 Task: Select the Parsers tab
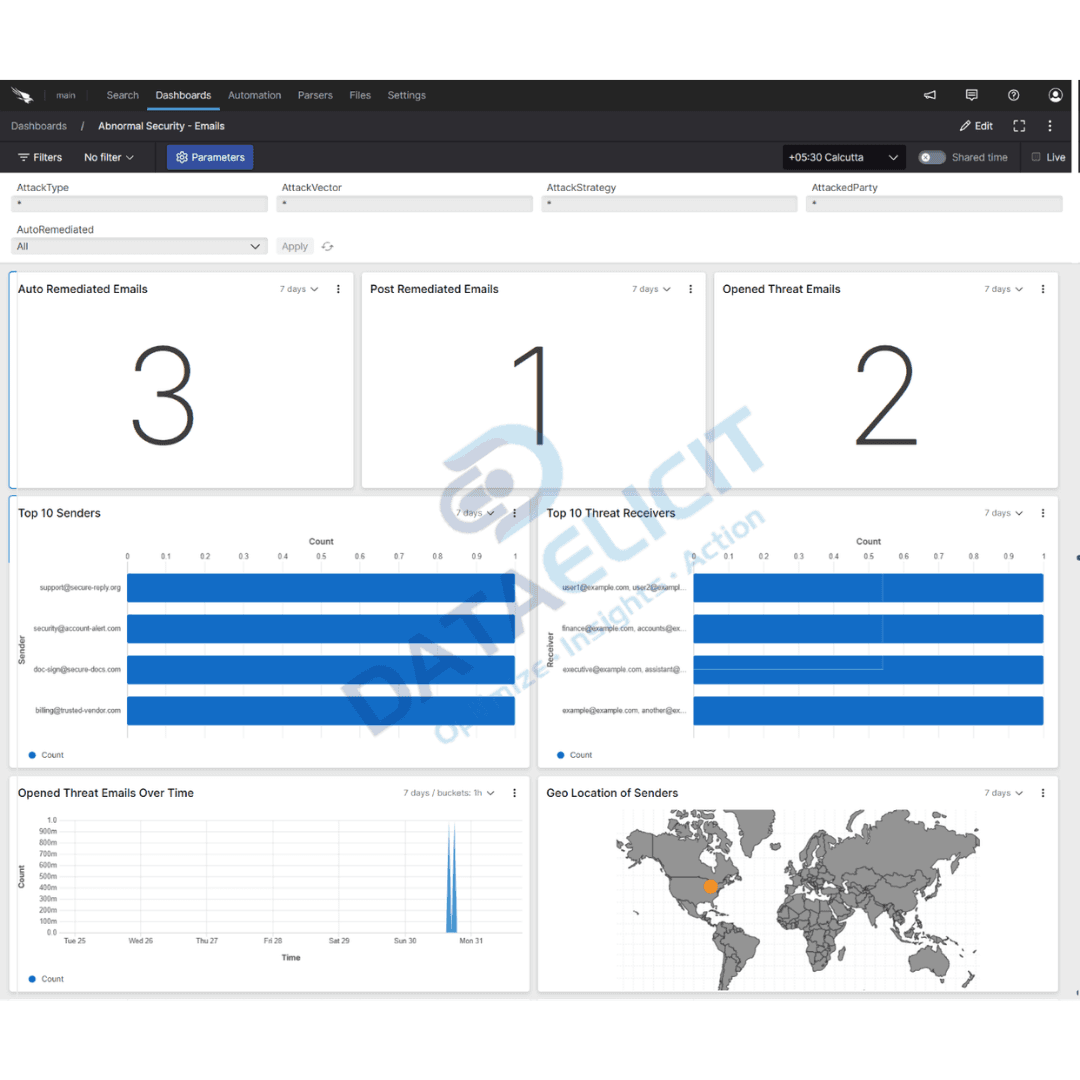pyautogui.click(x=315, y=95)
